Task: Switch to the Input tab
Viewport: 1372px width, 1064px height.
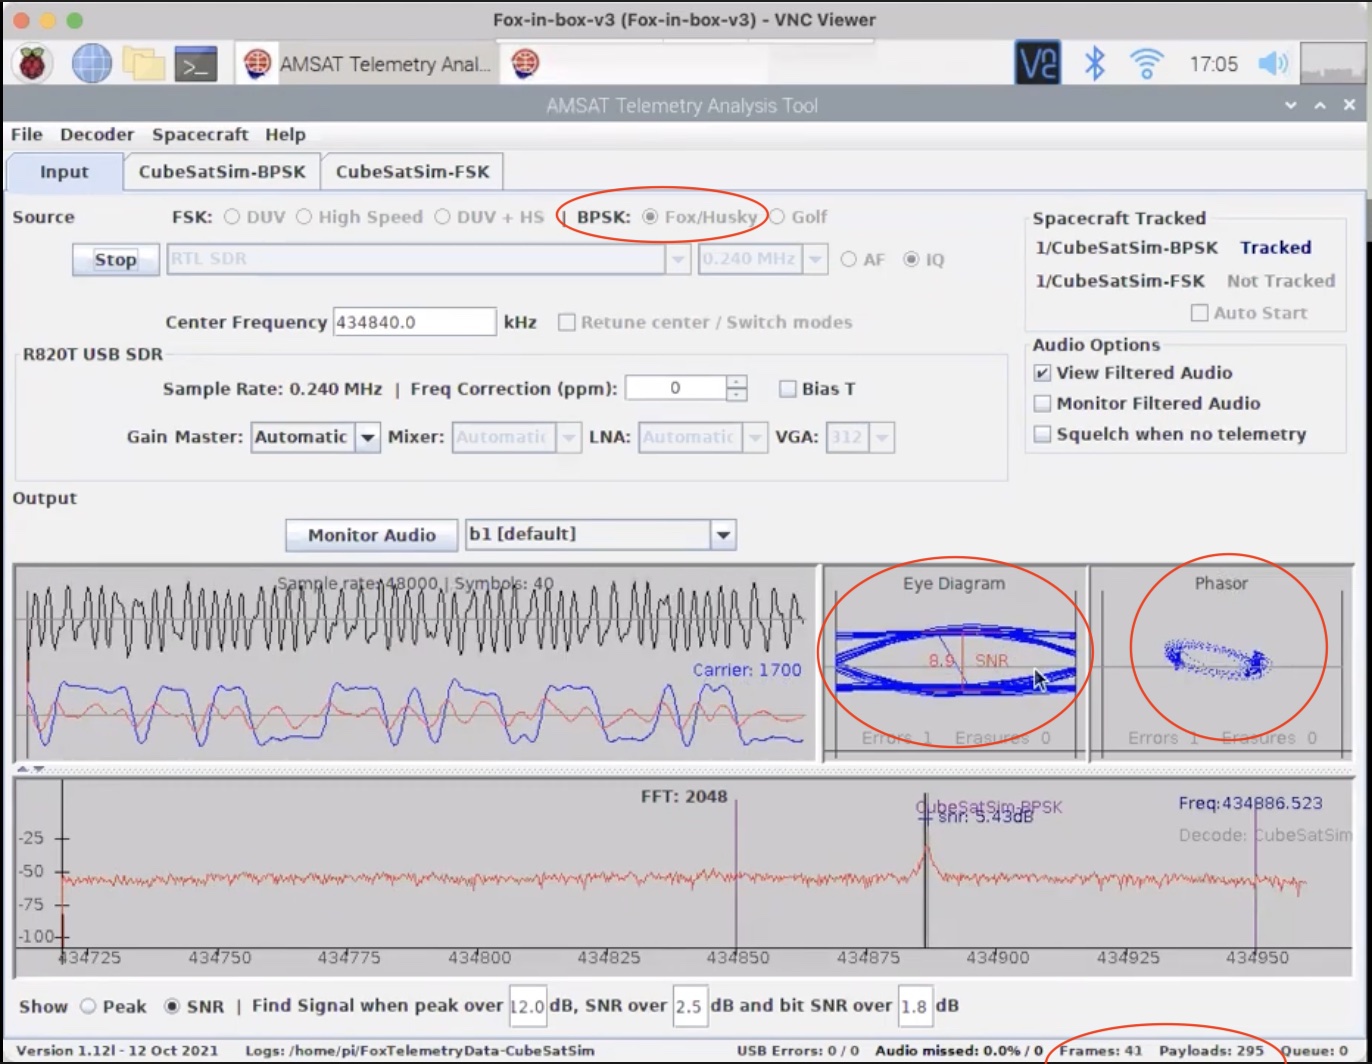Action: (x=64, y=172)
